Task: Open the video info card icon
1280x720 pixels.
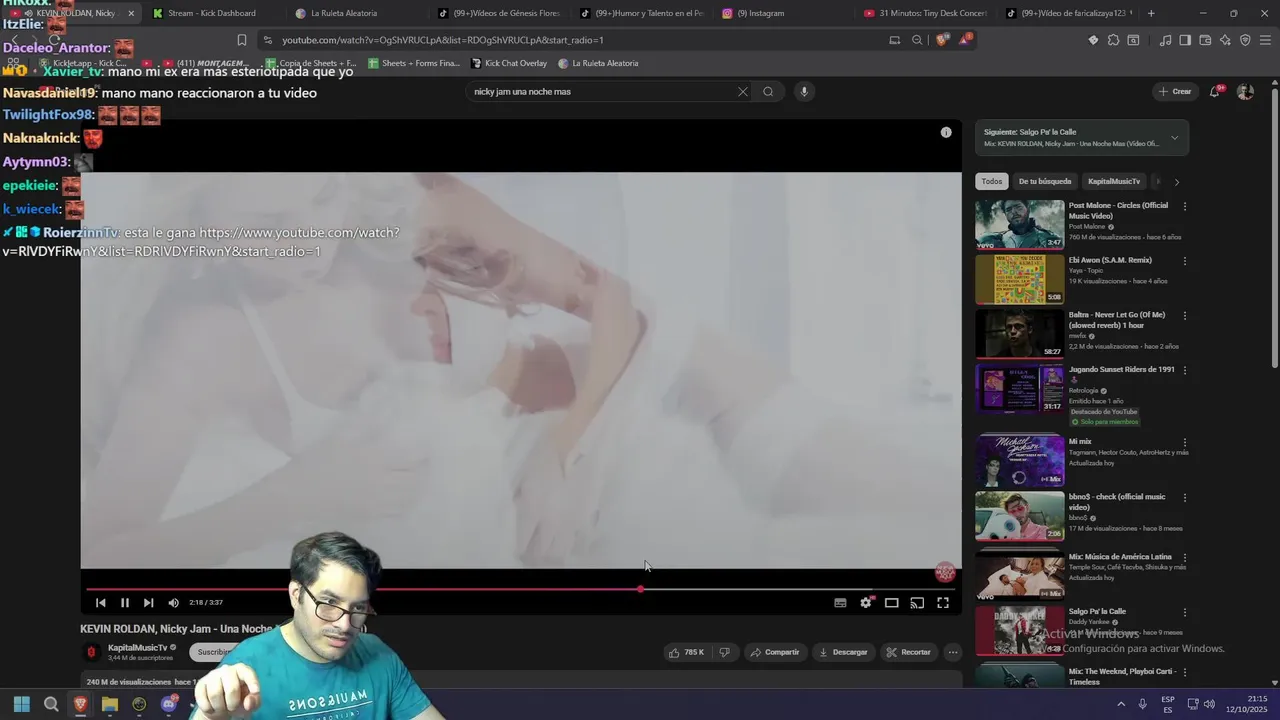Action: point(946,132)
